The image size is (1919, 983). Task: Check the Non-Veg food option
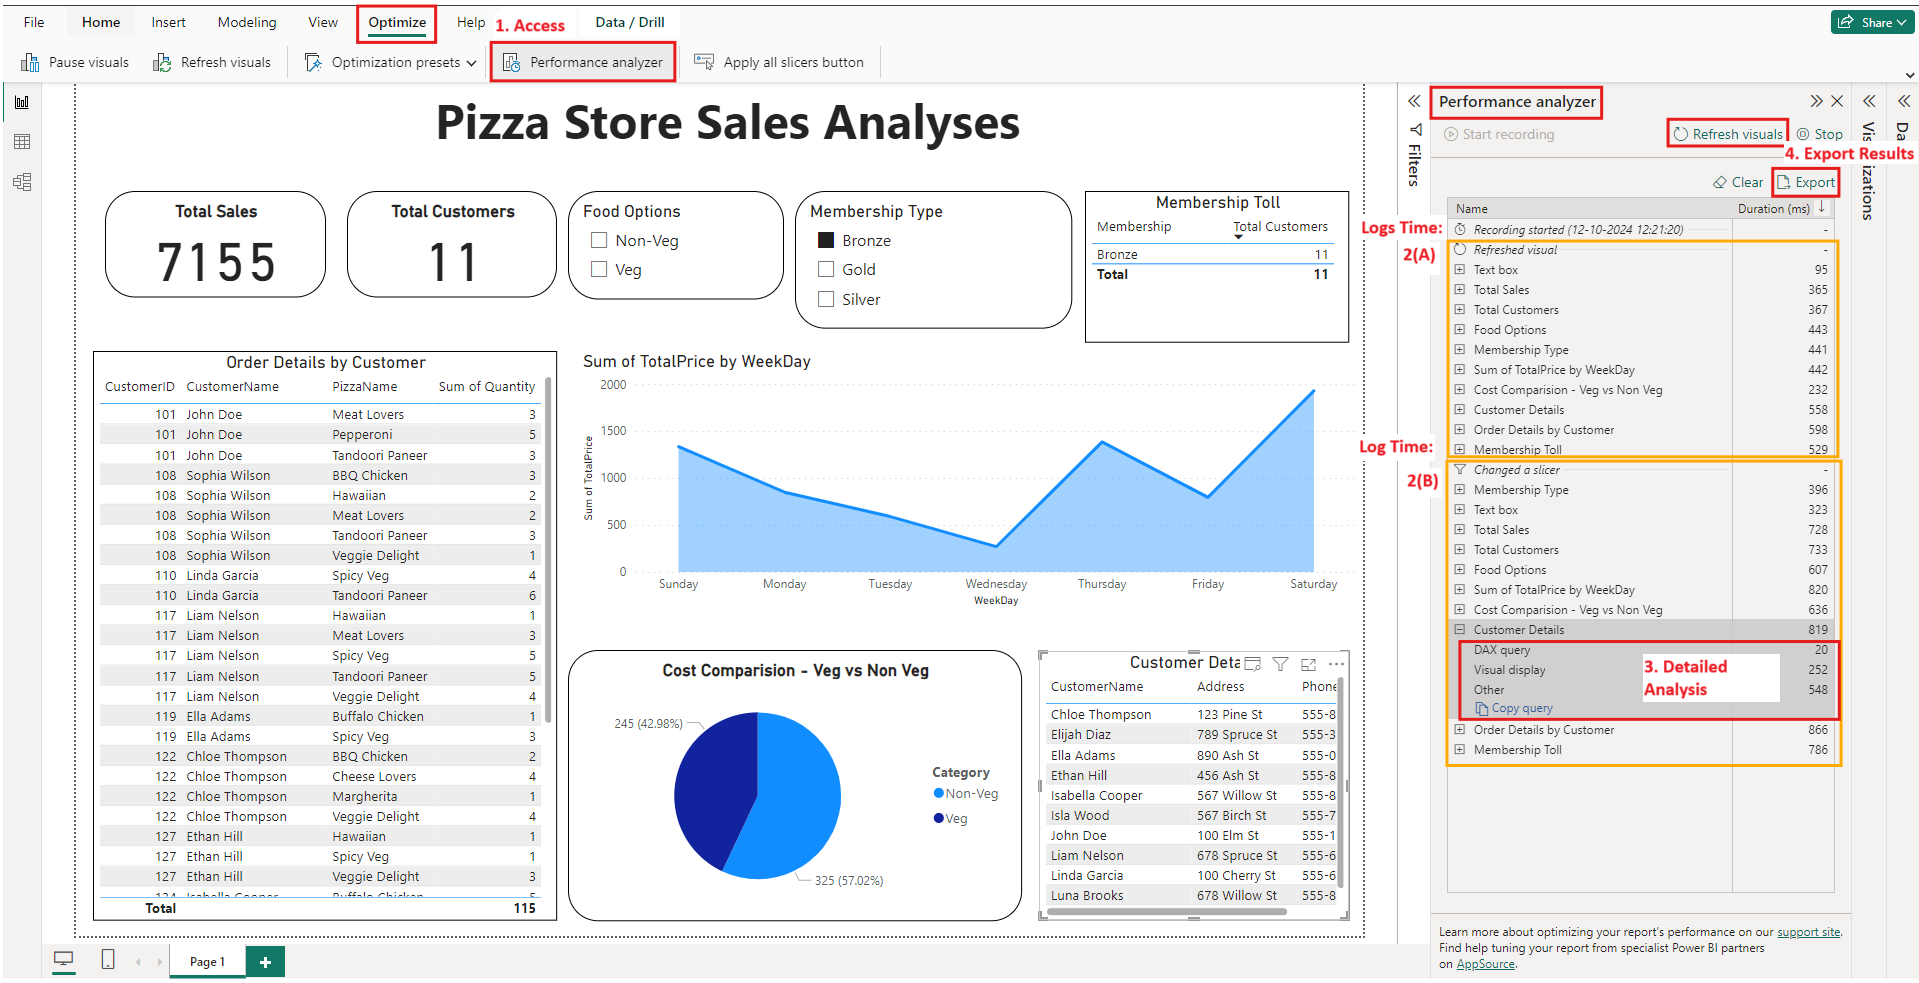(x=599, y=240)
